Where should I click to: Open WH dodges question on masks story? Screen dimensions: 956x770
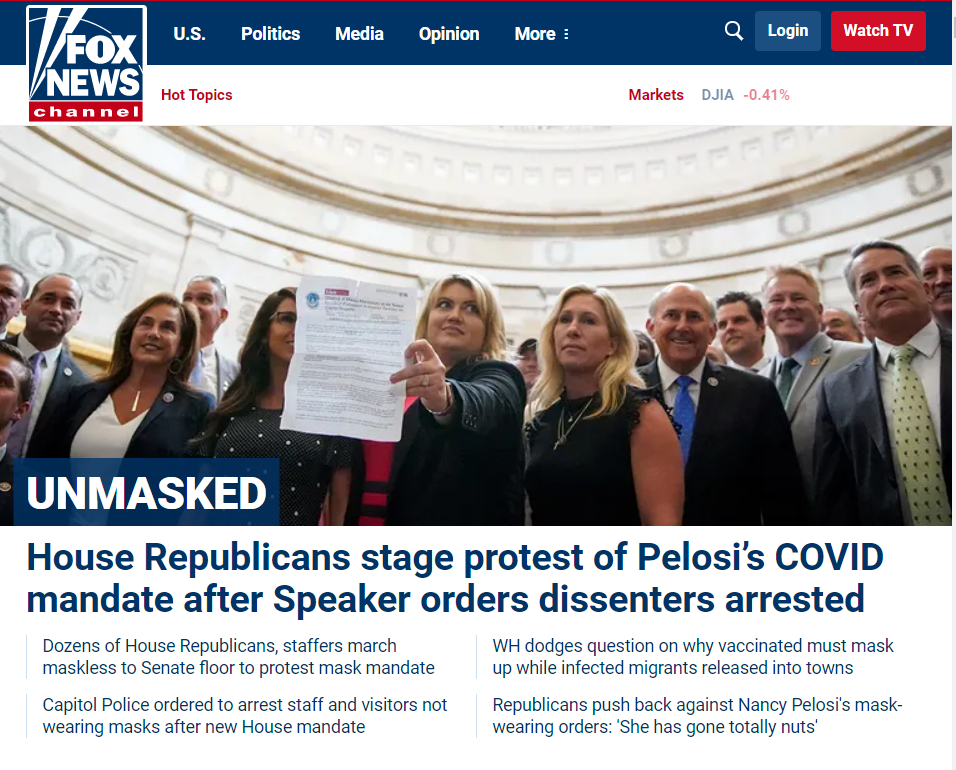pyautogui.click(x=693, y=657)
